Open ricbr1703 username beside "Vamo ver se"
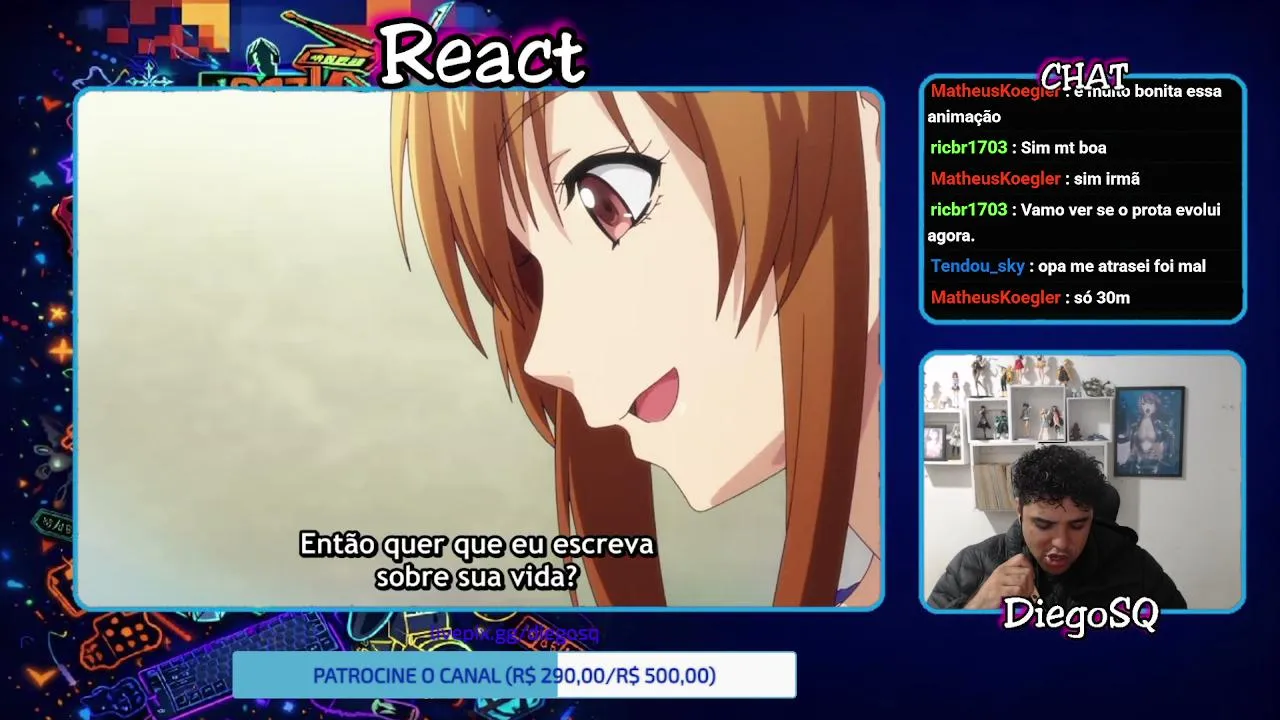This screenshot has height=720, width=1280. (x=968, y=210)
